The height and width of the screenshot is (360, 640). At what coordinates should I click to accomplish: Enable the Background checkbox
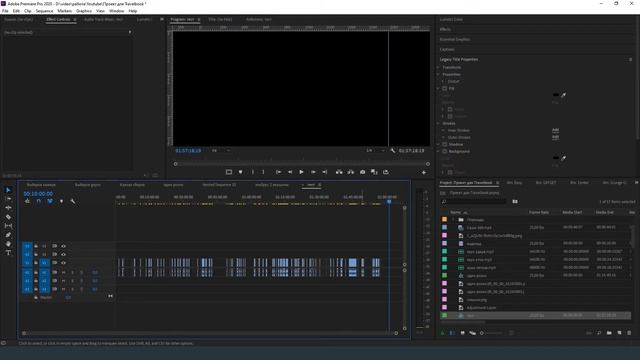tap(445, 151)
